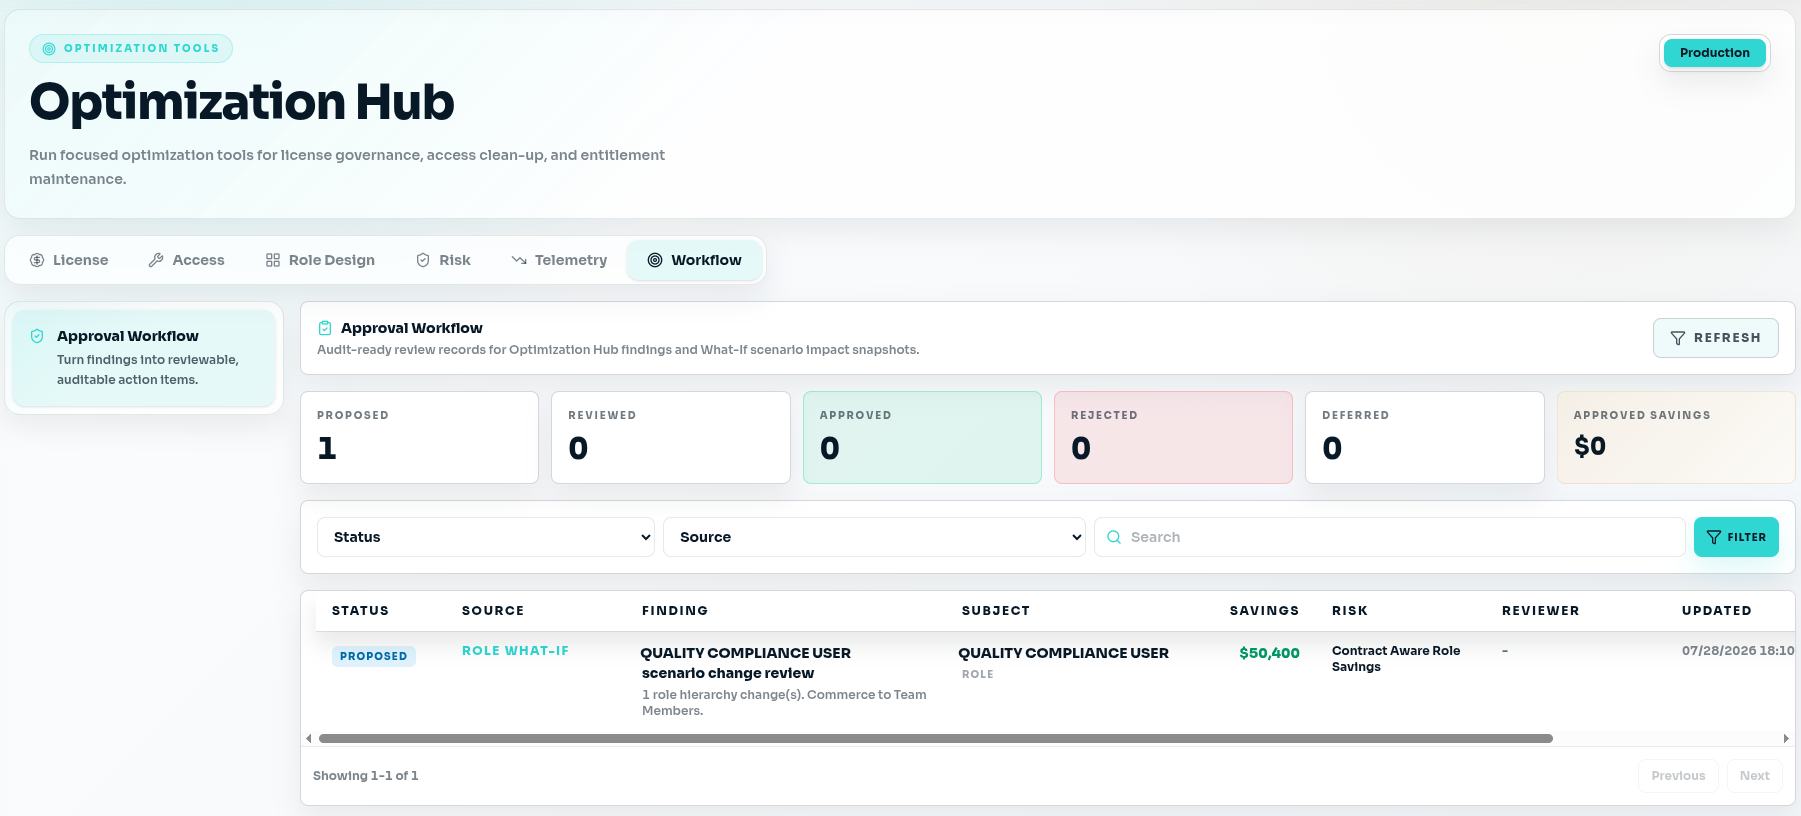Switch to the Access tab
The image size is (1801, 816).
(x=187, y=260)
